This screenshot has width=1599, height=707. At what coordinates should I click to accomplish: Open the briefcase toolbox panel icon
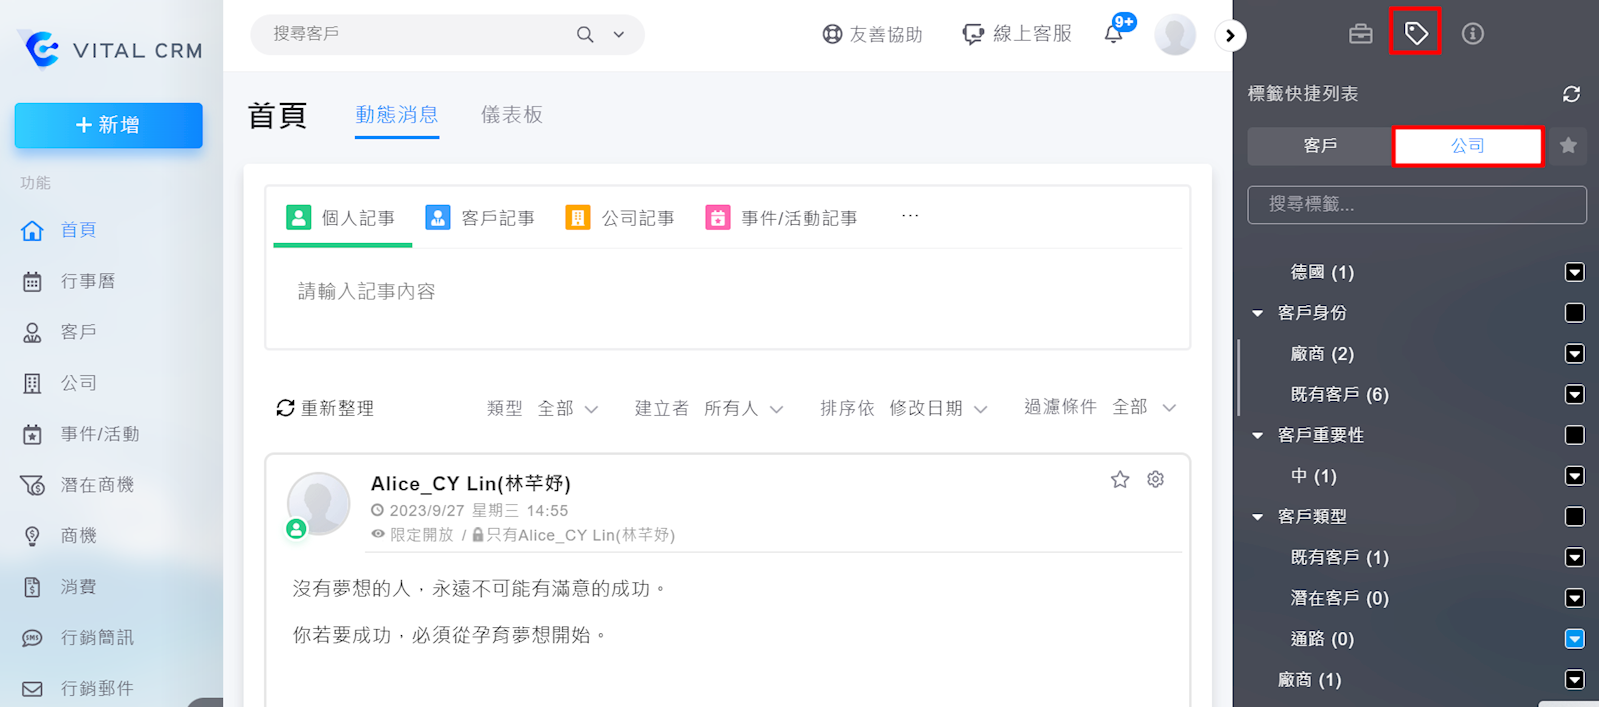click(1360, 33)
